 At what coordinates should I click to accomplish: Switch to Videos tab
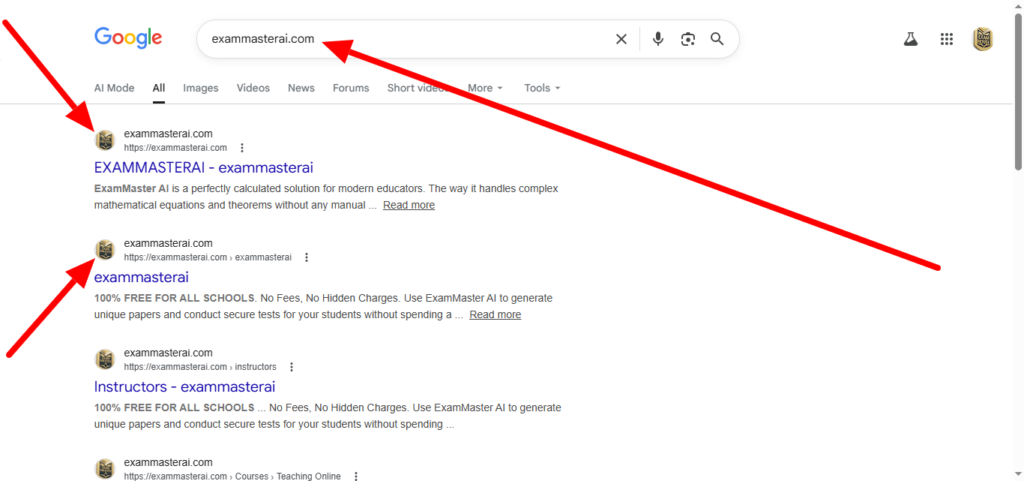[253, 88]
